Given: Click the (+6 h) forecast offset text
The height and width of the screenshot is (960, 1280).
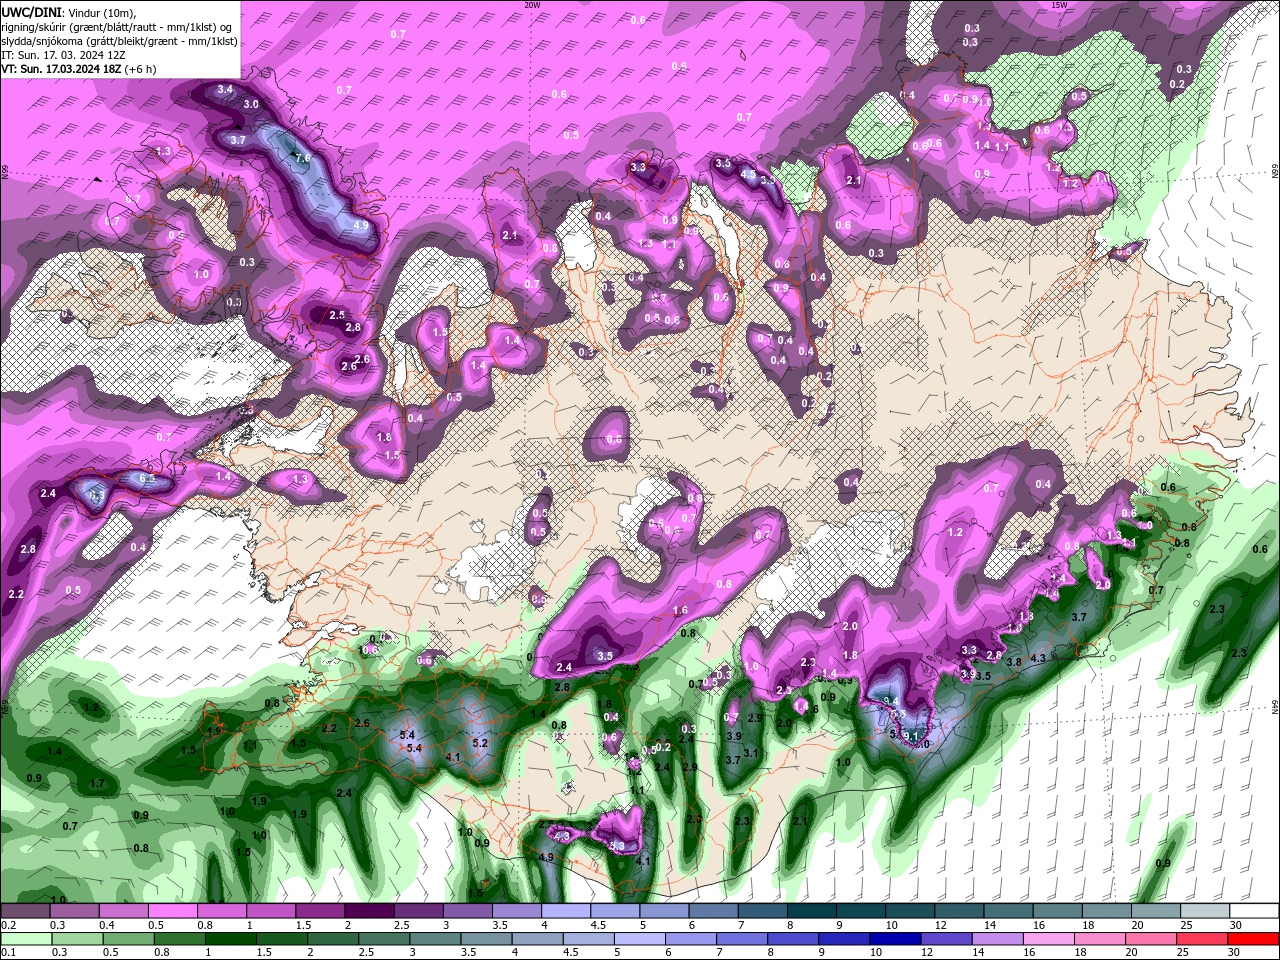Looking at the screenshot, I should pos(140,69).
